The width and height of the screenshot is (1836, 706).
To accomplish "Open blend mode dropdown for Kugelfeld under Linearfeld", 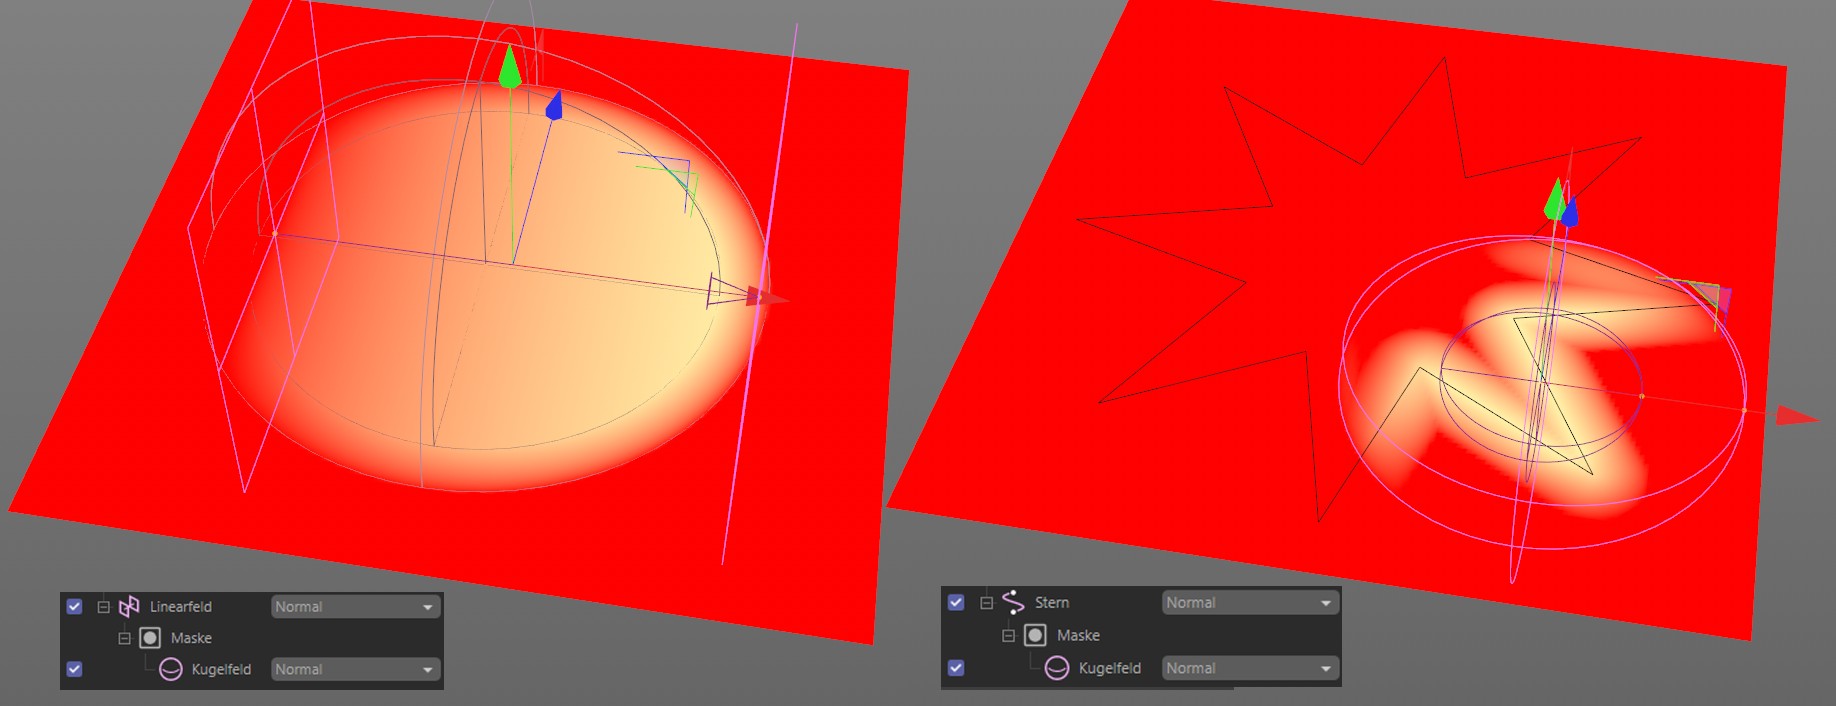I will (355, 669).
